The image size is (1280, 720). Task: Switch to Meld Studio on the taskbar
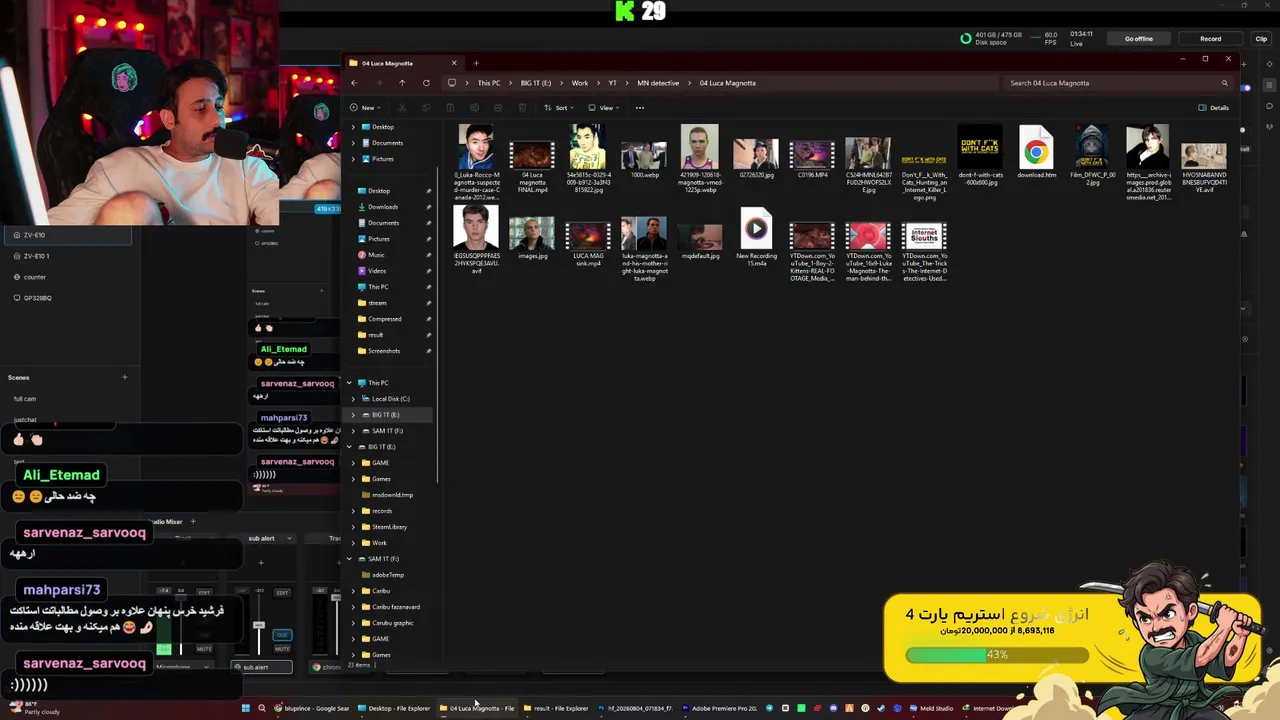coord(931,708)
